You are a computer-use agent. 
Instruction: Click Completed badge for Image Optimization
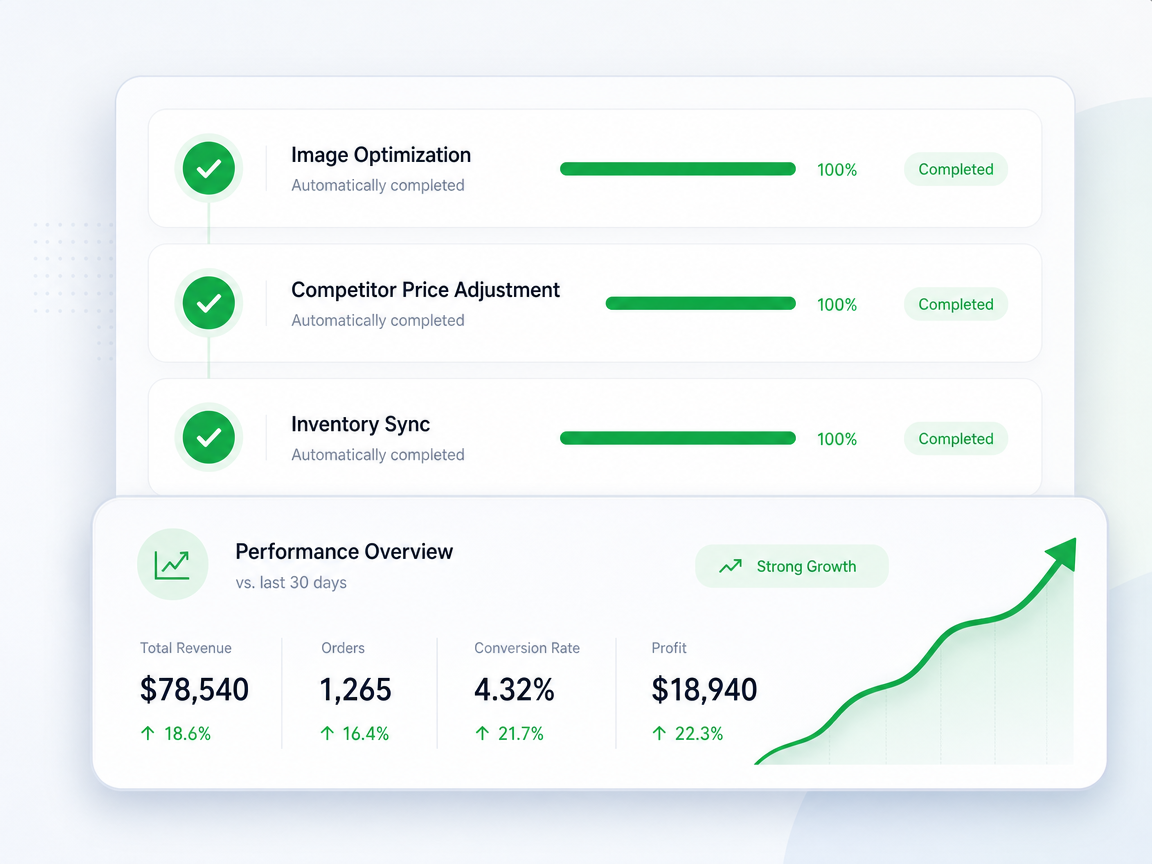[x=955, y=169]
